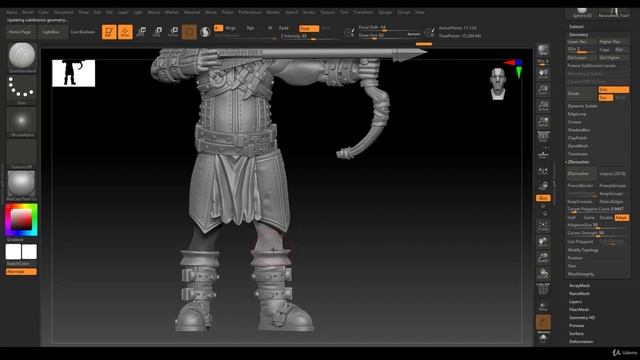
Task: Expand the Subtool palette section
Action: click(576, 27)
